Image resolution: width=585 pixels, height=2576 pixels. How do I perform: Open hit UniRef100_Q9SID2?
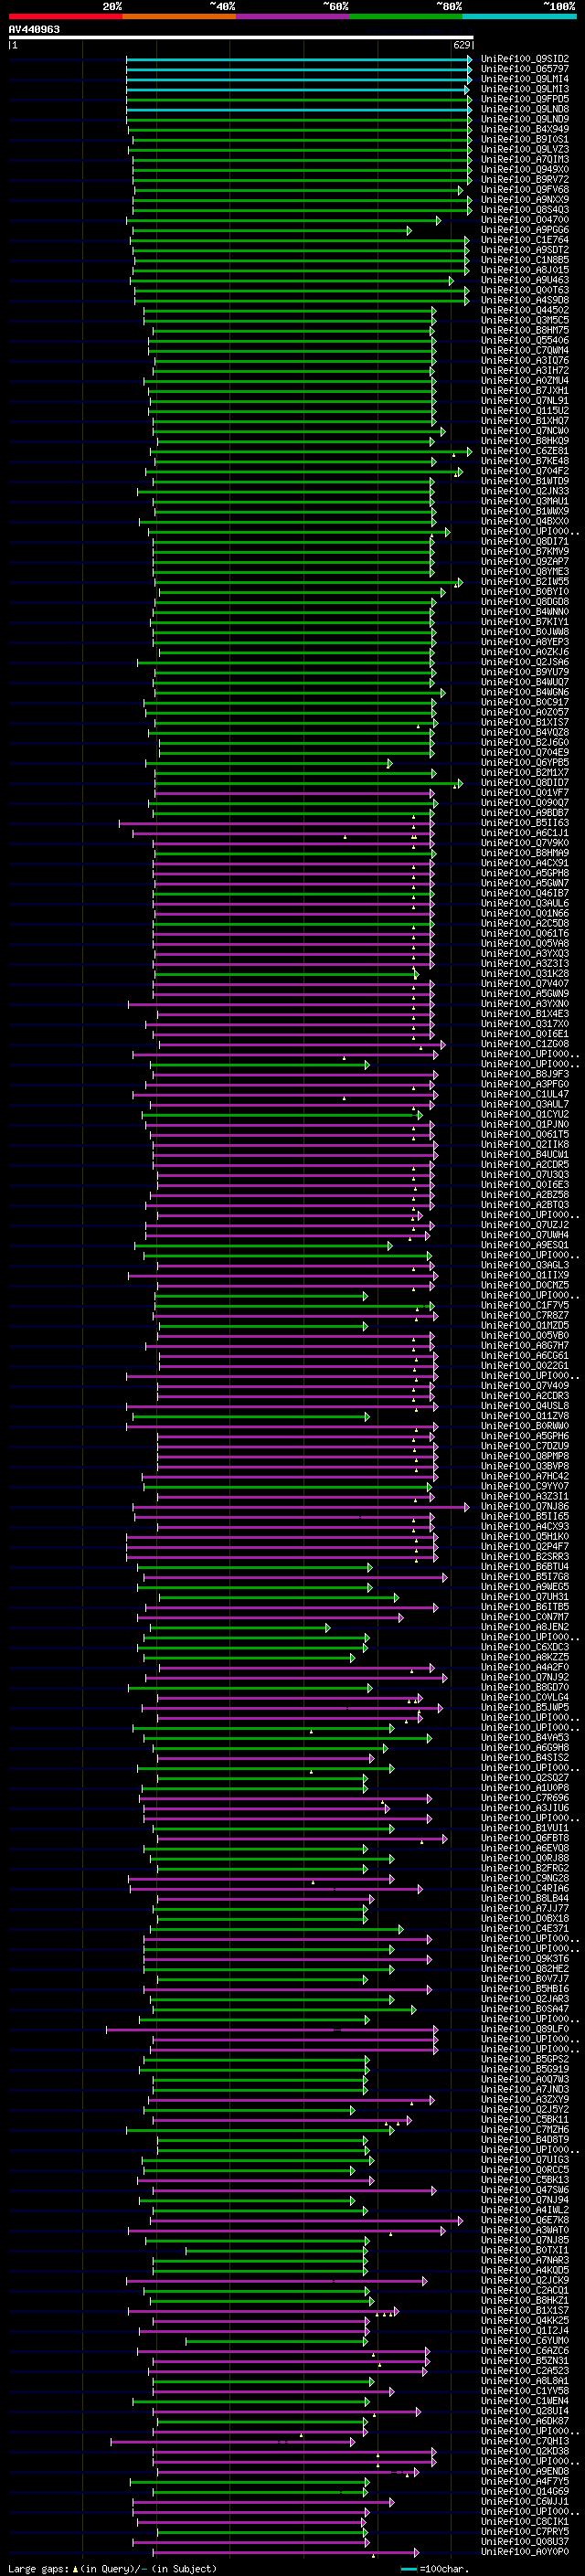point(525,59)
